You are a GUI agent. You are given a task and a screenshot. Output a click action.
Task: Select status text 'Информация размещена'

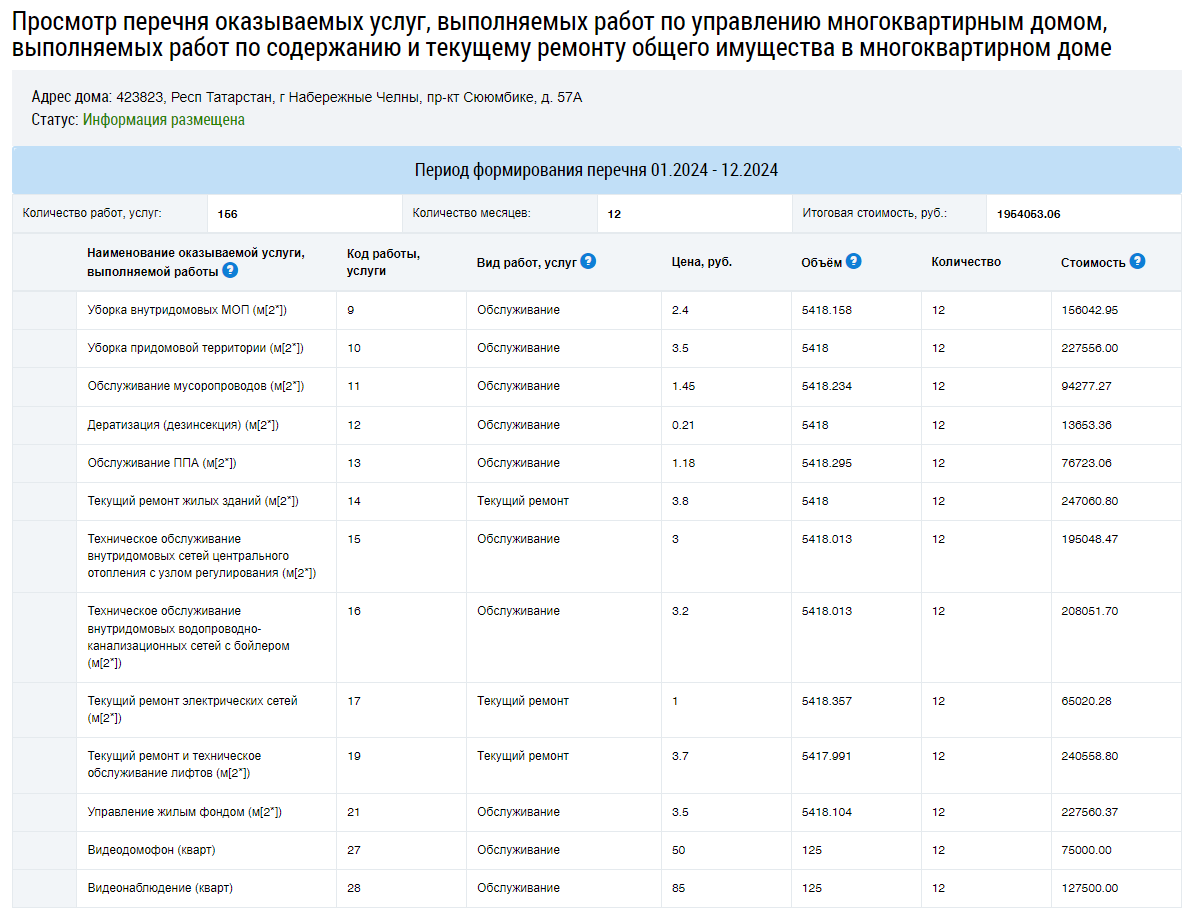pyautogui.click(x=164, y=119)
